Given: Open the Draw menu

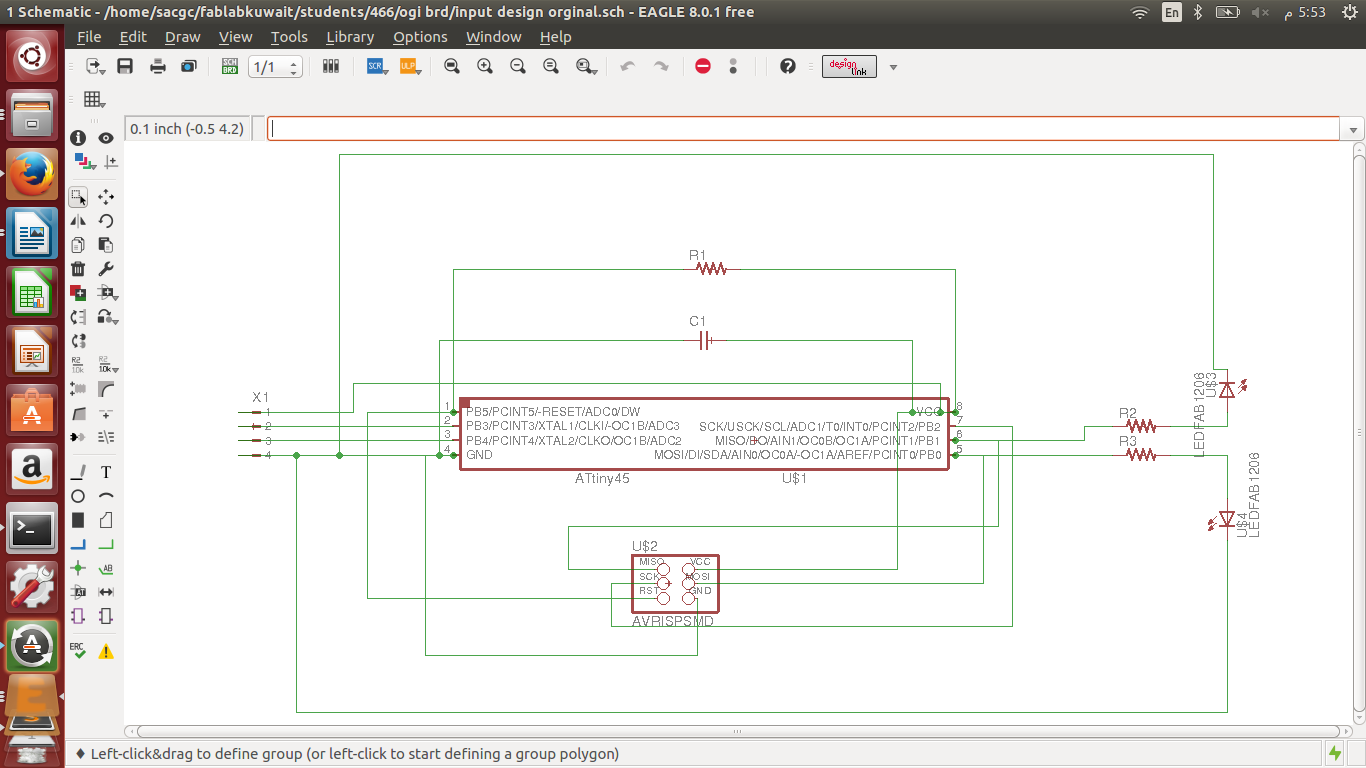Looking at the screenshot, I should tap(183, 37).
